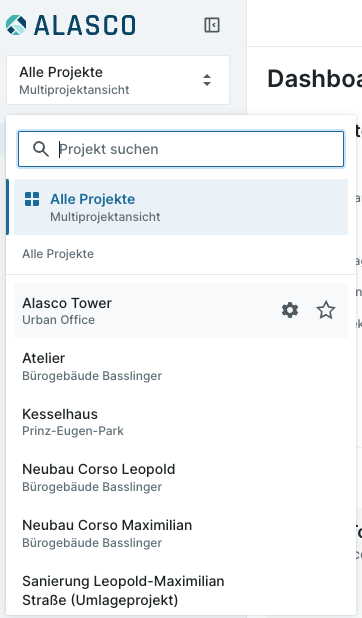The image size is (362, 618).
Task: Close the Alle Projekte project selector box
Action: tap(118, 80)
